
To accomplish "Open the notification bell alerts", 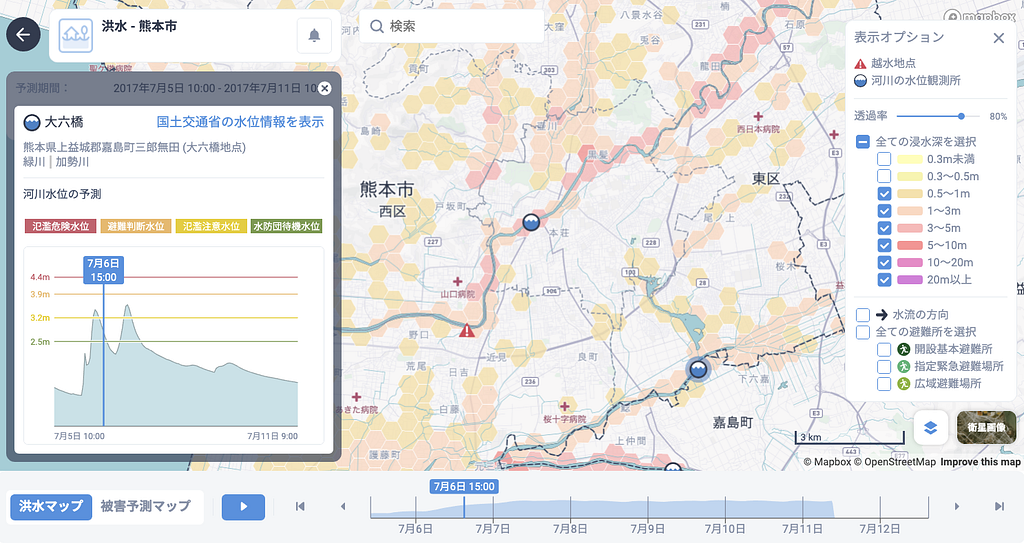I will (314, 35).
